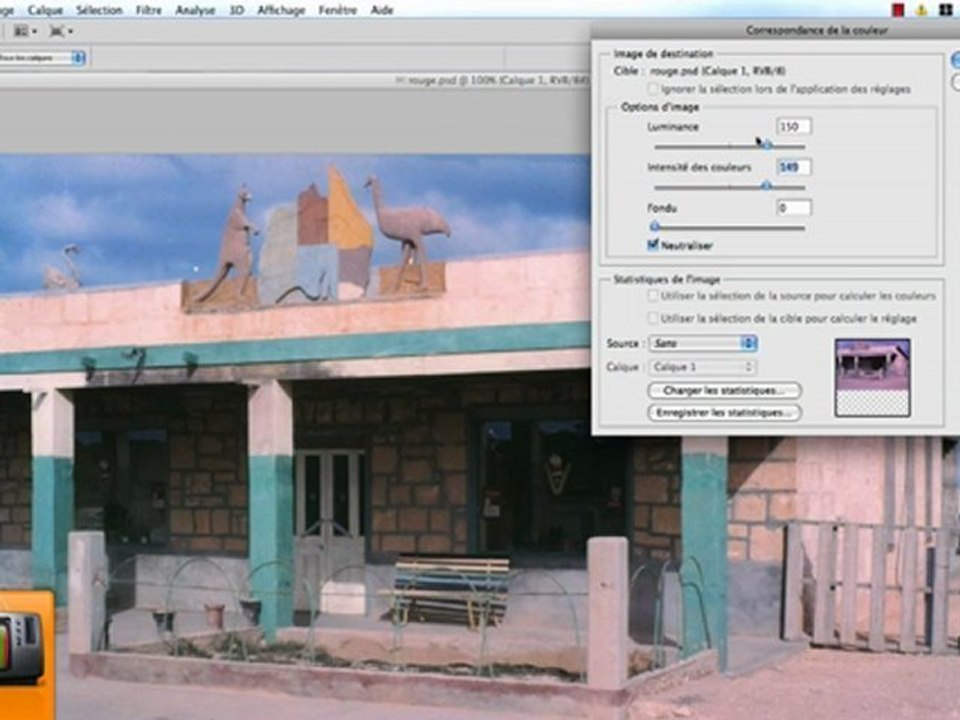
Task: Open the Source dropdown showing Sans
Action: click(x=703, y=343)
